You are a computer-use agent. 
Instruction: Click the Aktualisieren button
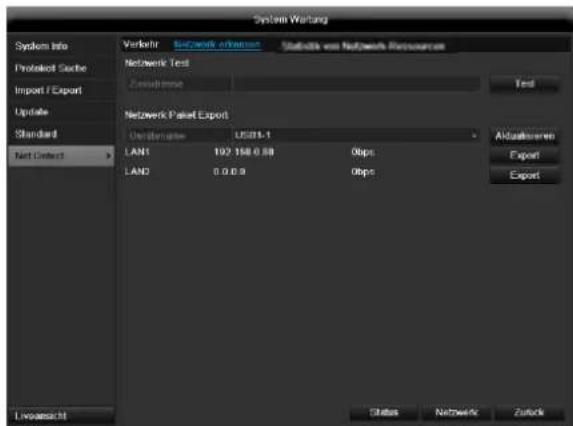point(524,136)
